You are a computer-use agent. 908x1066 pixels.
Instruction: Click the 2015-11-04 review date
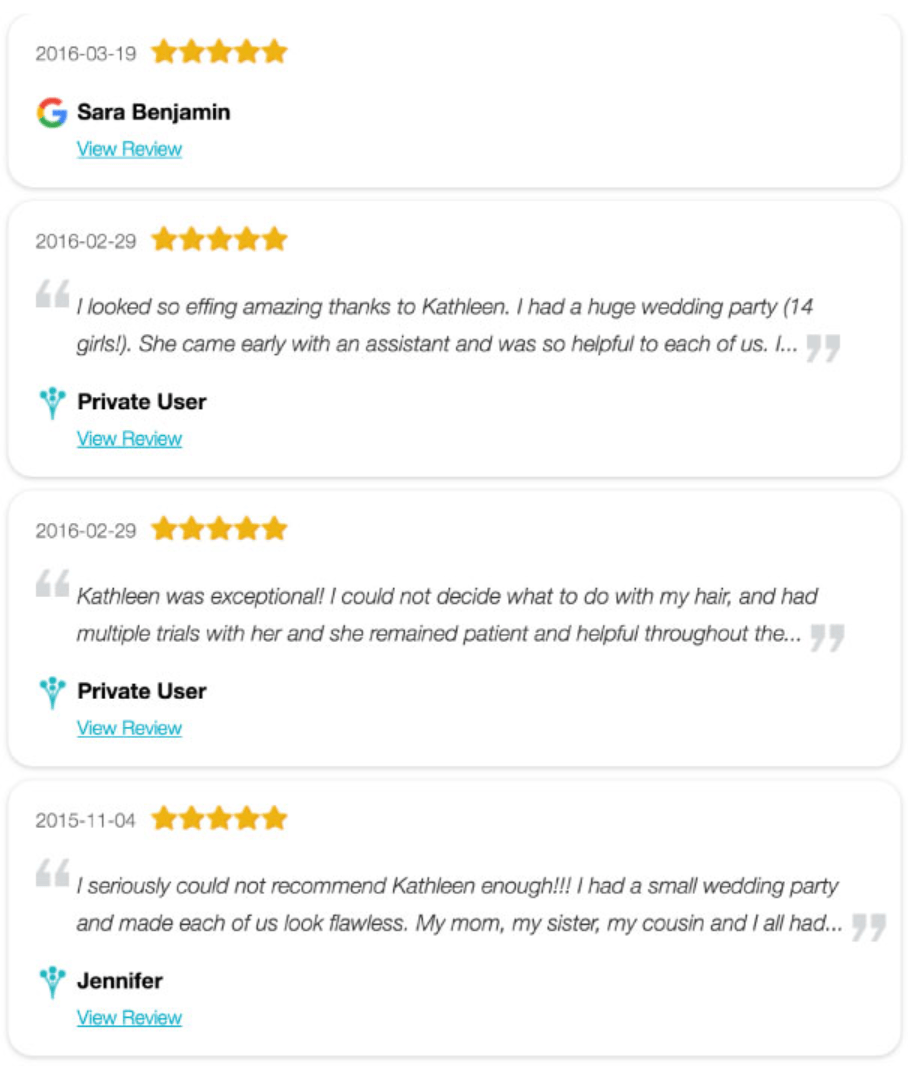[x=85, y=821]
